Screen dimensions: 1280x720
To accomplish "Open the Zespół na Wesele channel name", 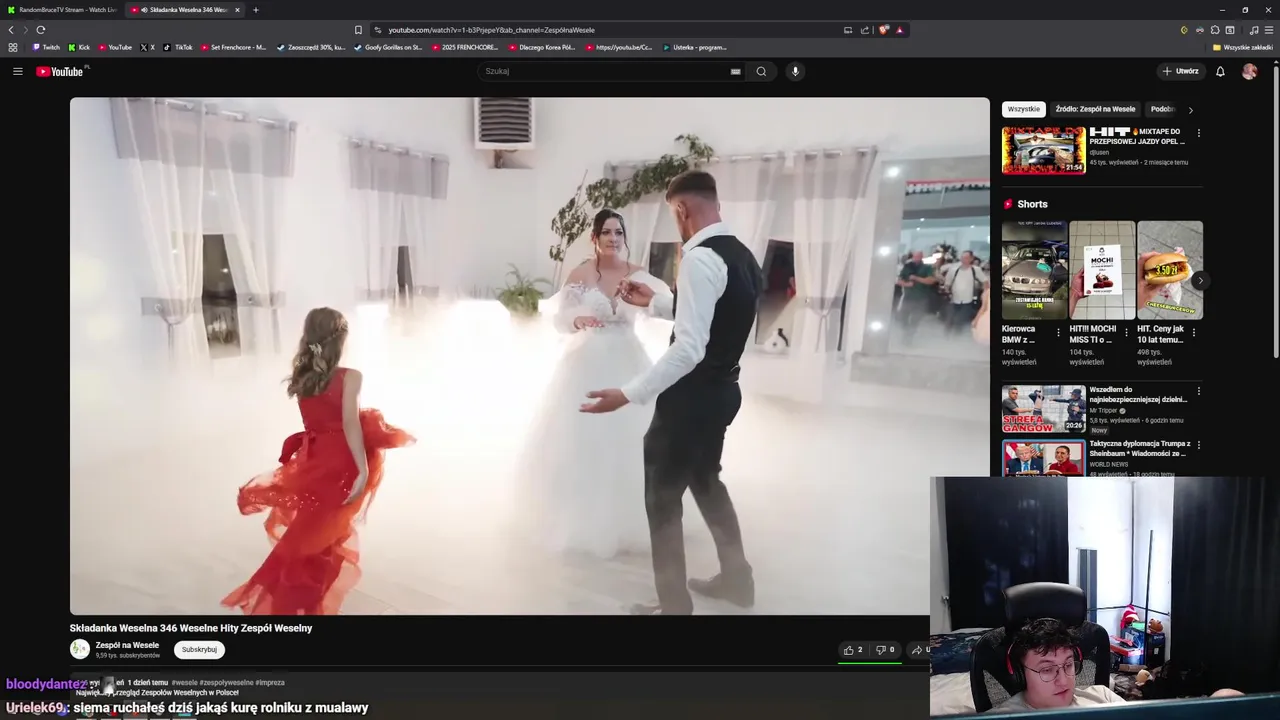I will tap(127, 645).
